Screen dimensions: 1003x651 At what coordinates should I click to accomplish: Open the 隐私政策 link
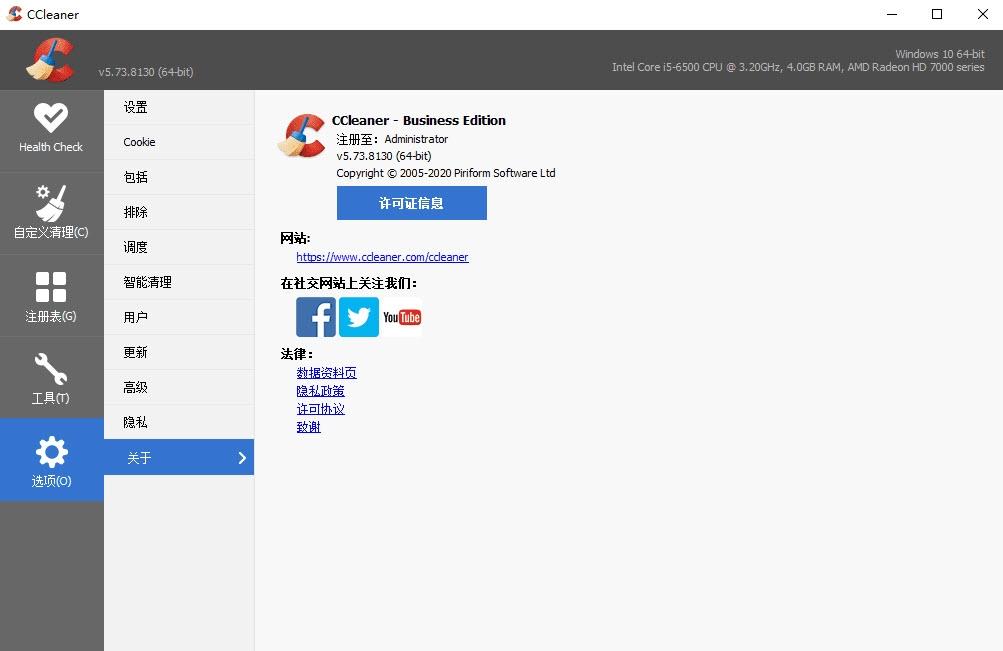tap(320, 391)
